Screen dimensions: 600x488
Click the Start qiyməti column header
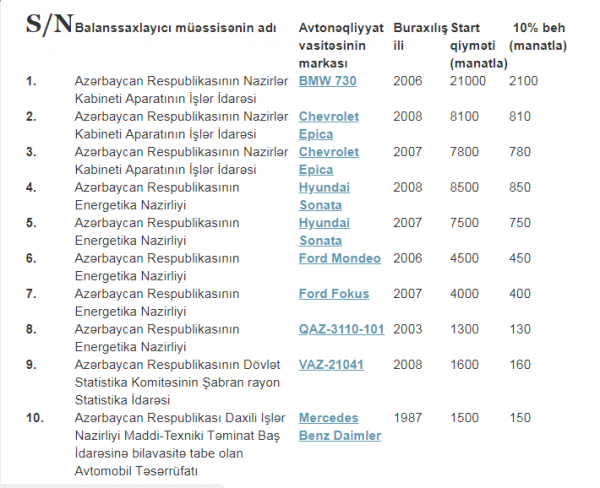(478, 46)
